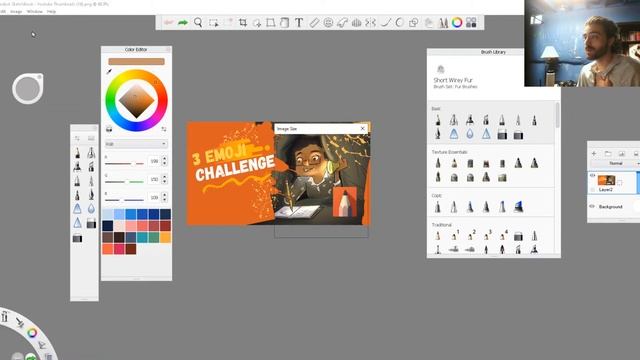Activate the French Curve guide

pos(342,23)
